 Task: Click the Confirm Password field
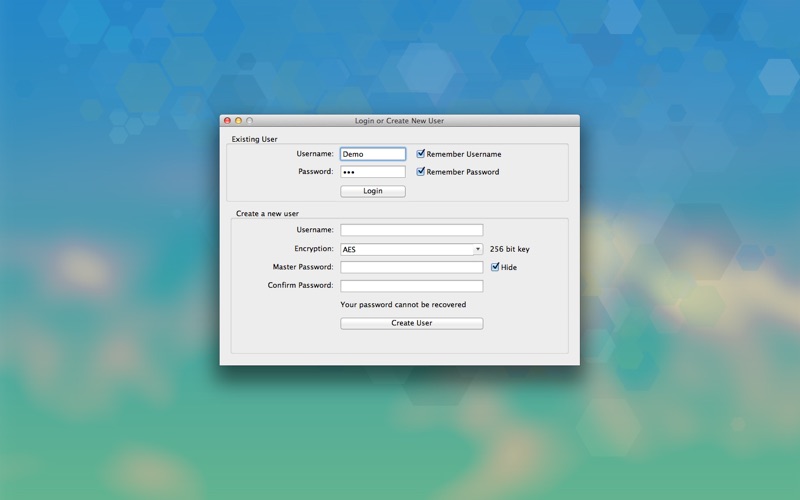point(412,286)
